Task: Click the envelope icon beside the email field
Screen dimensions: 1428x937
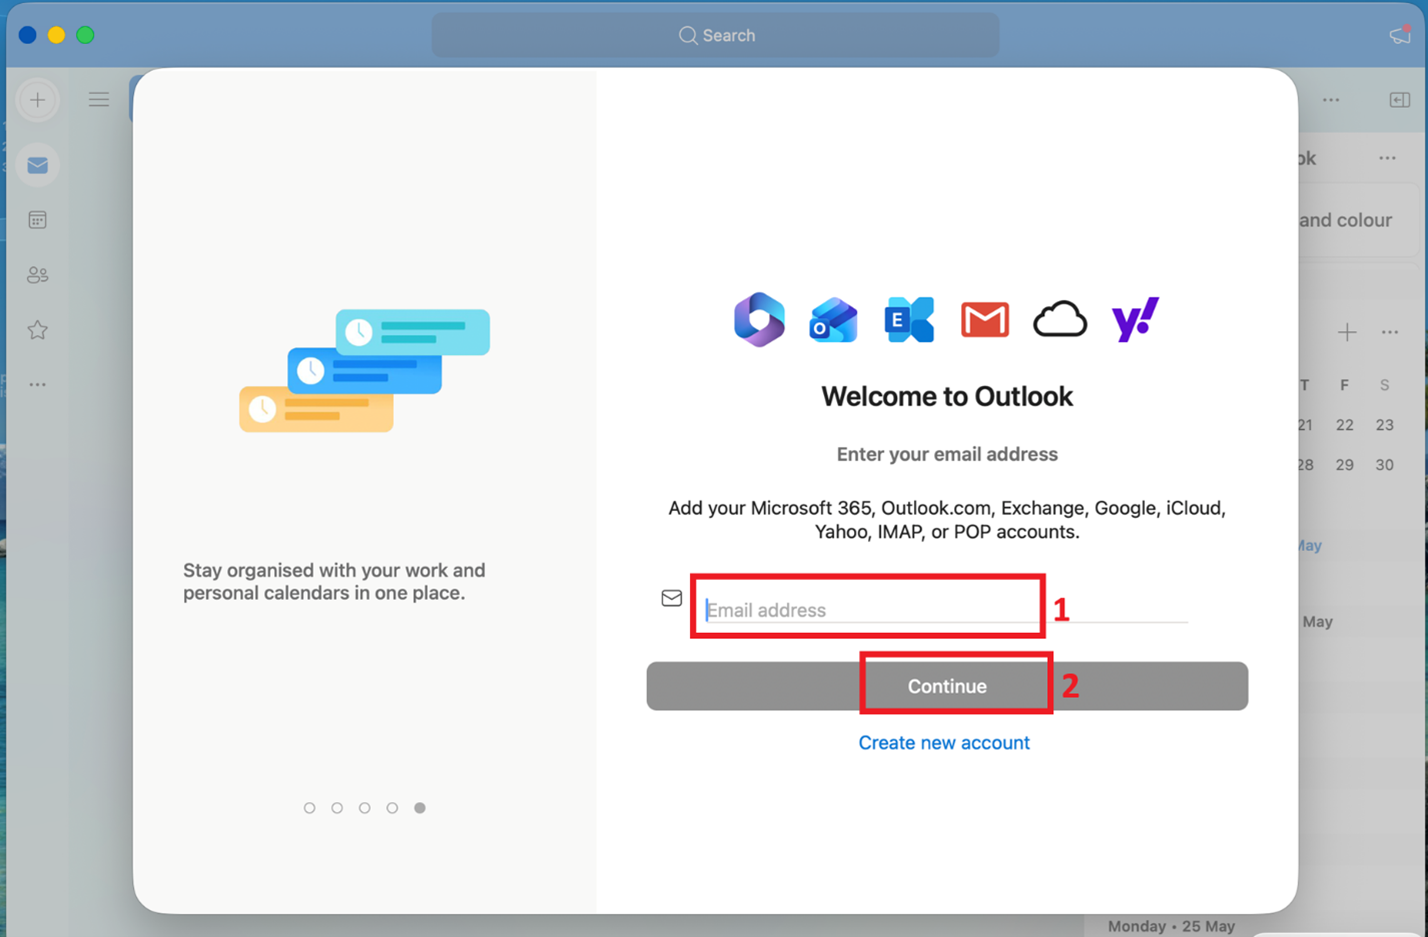Action: [x=672, y=598]
